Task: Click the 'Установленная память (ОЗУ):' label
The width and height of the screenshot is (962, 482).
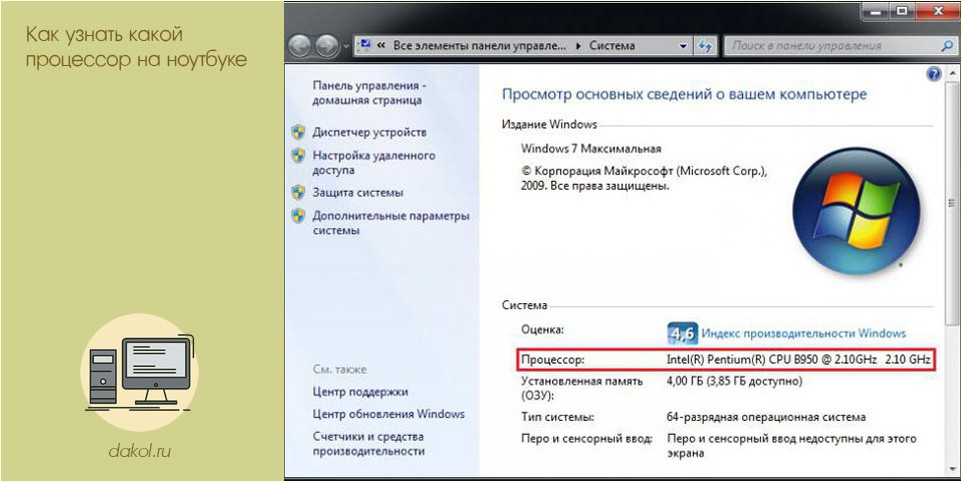Action: [x=582, y=388]
